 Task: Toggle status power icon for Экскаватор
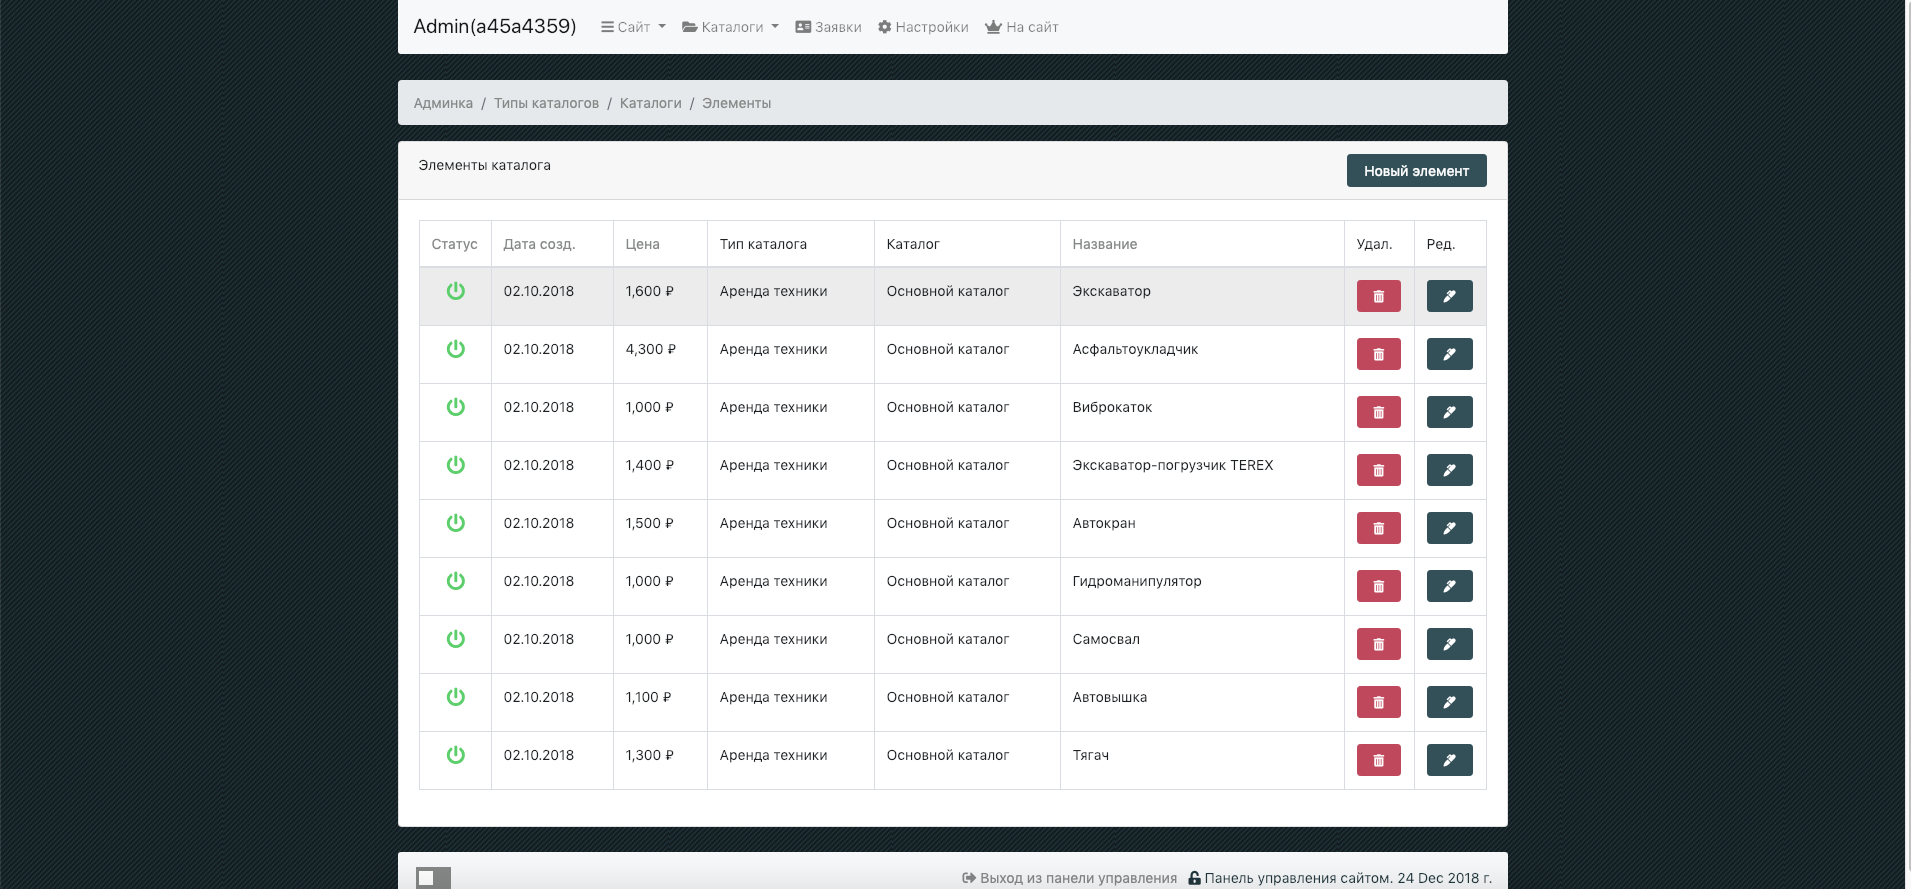[455, 291]
